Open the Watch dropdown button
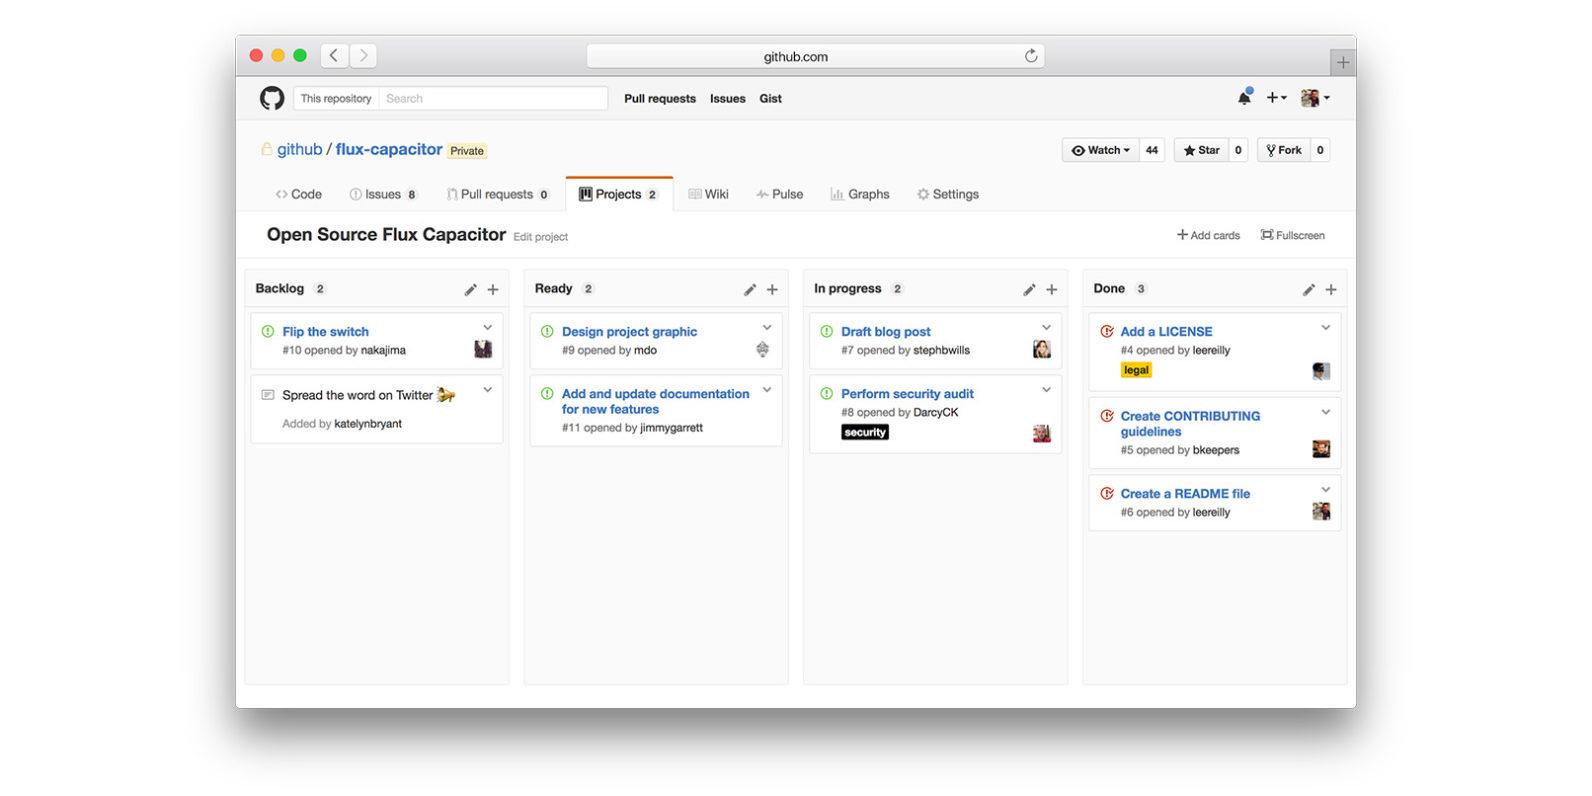1592x796 pixels. click(x=1100, y=150)
